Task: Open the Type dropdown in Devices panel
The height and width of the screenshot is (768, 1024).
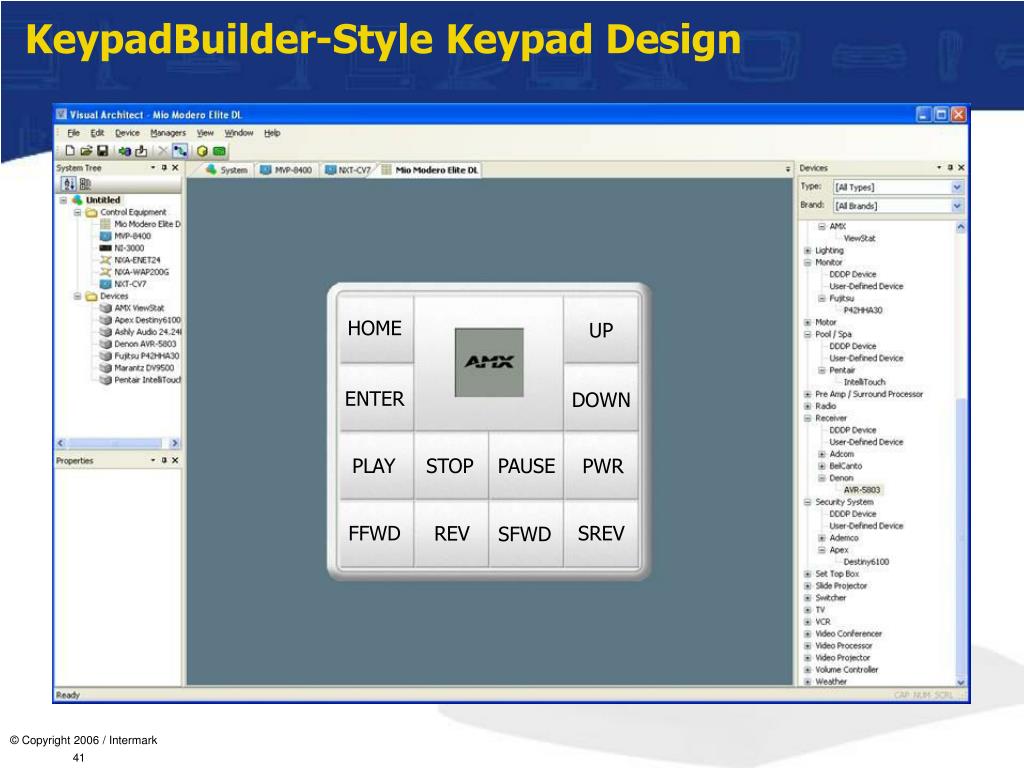Action: [957, 187]
